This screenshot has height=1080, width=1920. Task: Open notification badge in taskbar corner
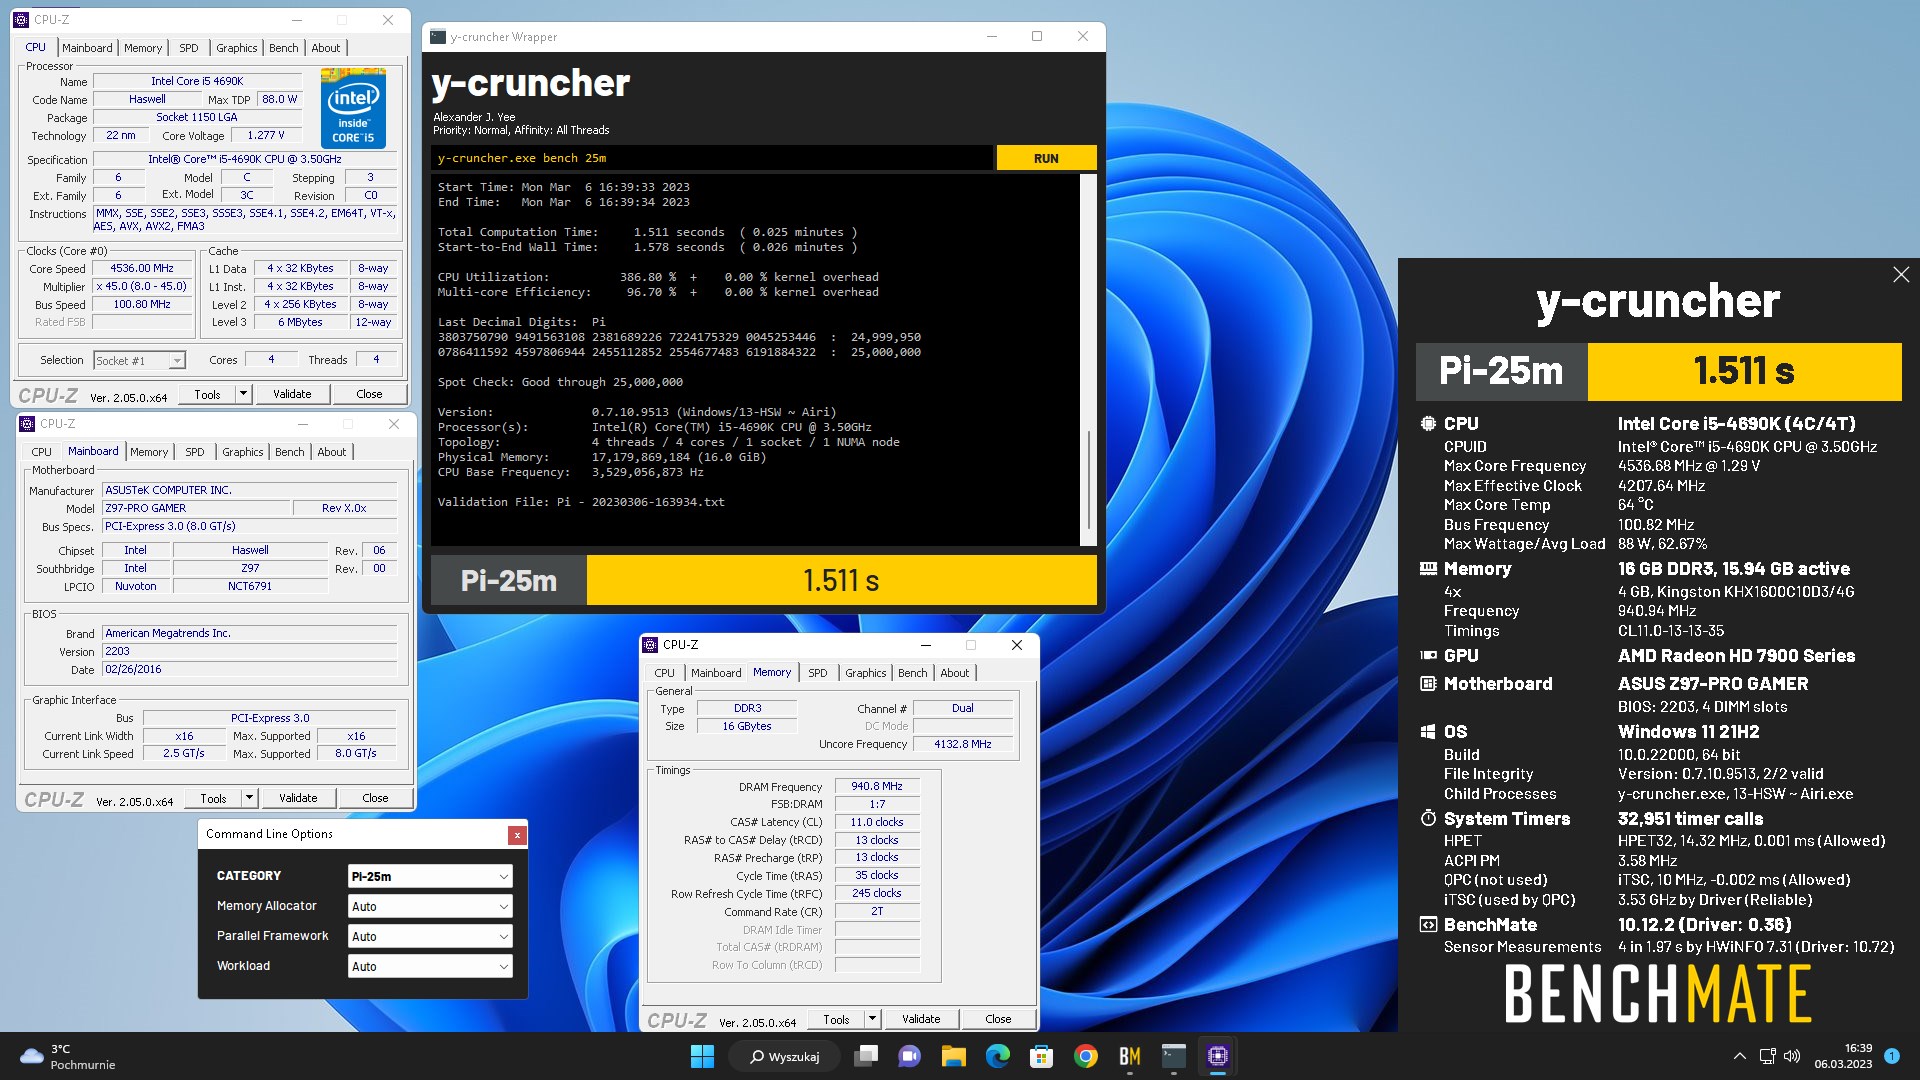click(1891, 1056)
